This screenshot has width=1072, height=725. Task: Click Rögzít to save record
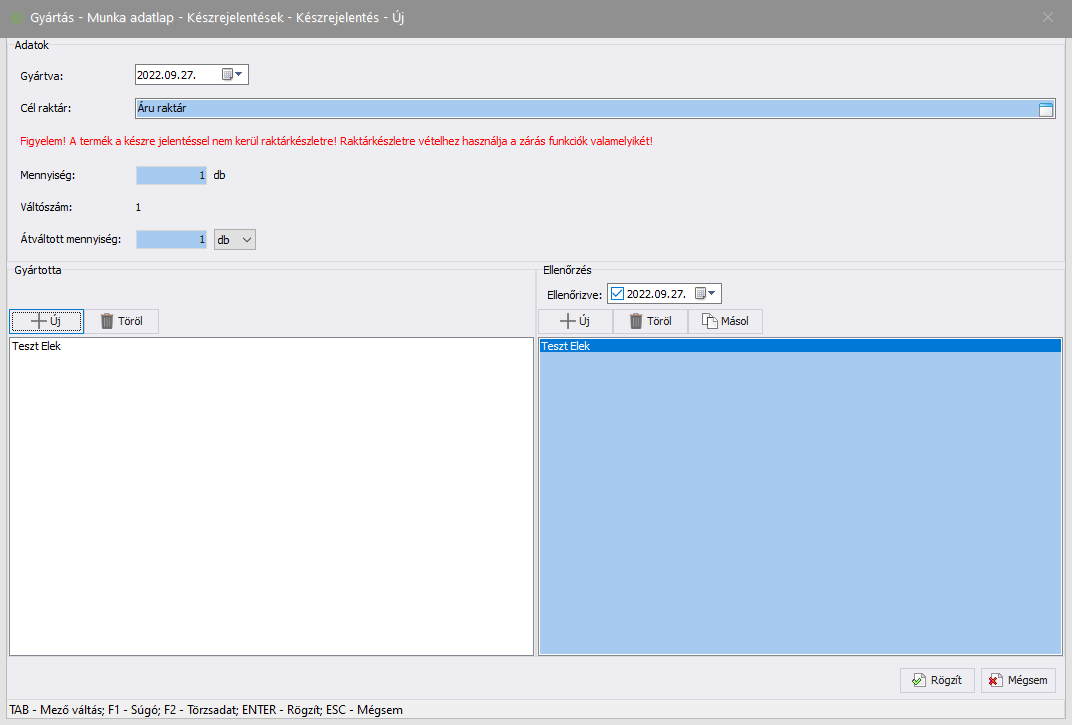(x=937, y=680)
